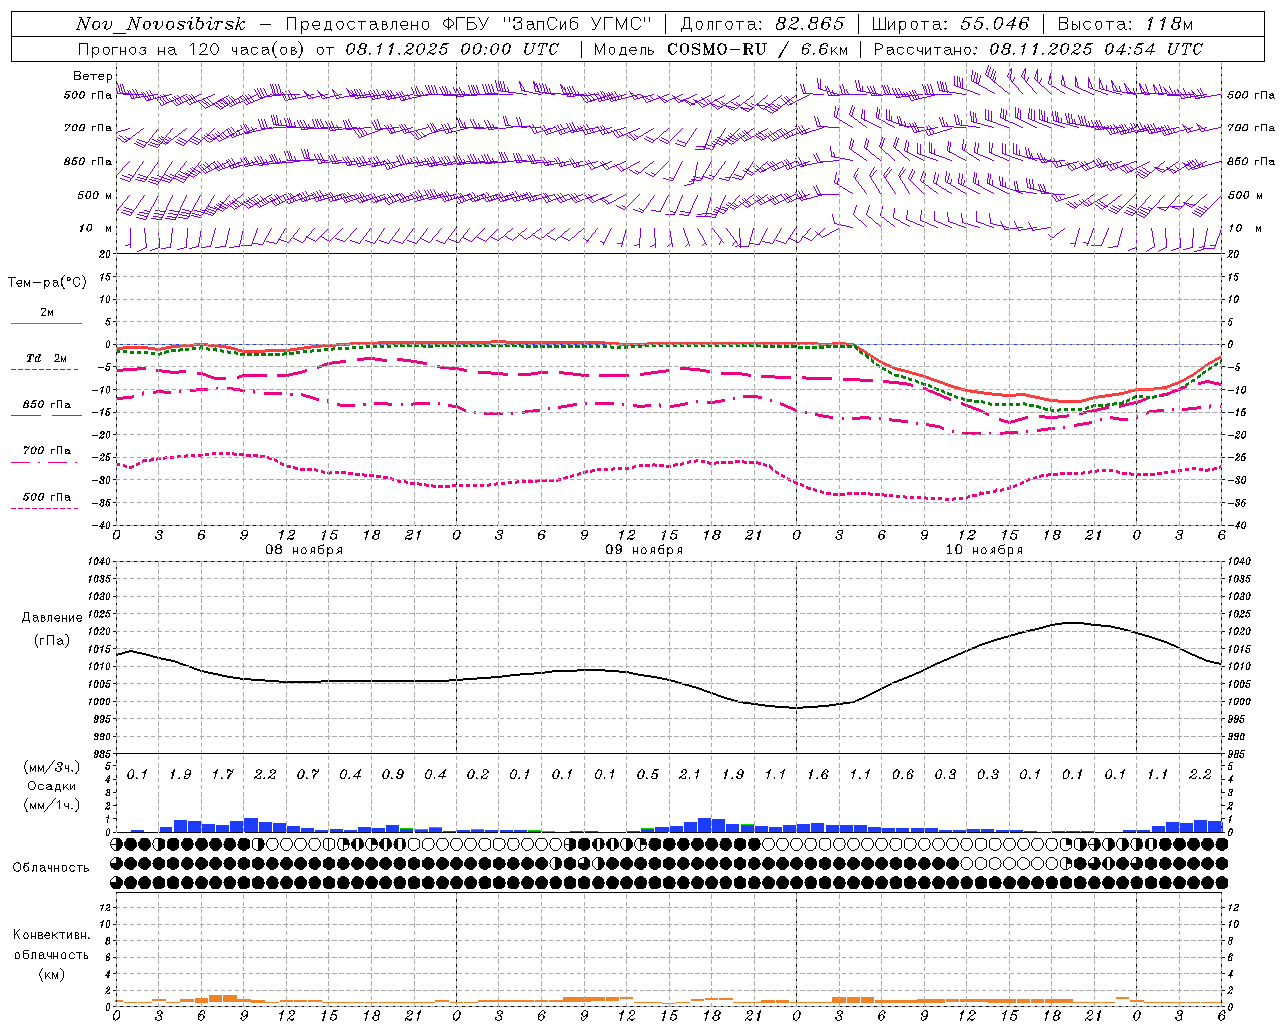Click the 'Модель COSMO-RU / 6.6км' label
Screen dimensions: 1280x1024
point(721,49)
